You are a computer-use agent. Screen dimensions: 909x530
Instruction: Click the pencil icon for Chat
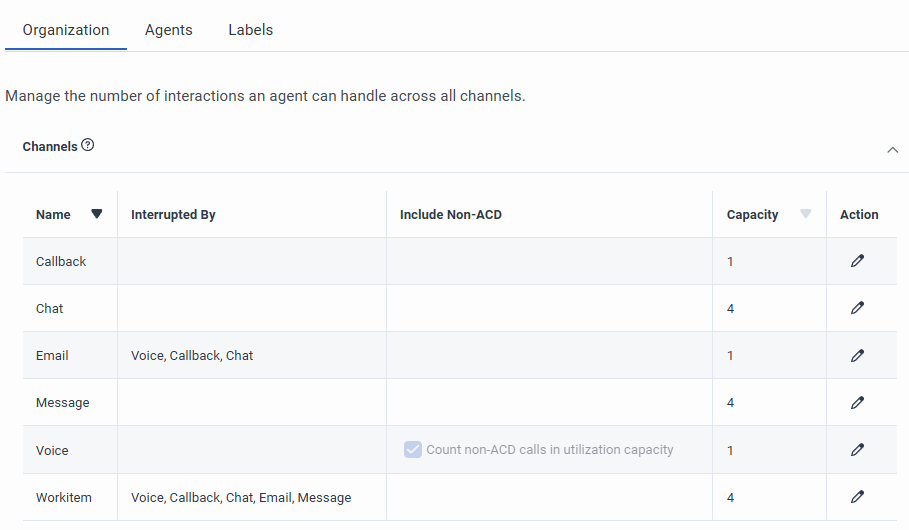[857, 308]
